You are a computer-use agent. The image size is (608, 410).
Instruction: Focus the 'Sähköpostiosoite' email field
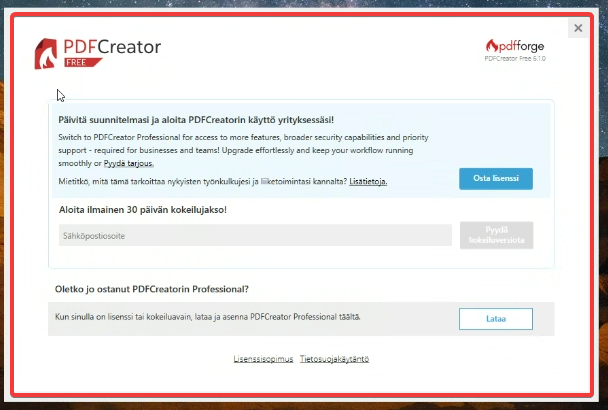coord(254,235)
